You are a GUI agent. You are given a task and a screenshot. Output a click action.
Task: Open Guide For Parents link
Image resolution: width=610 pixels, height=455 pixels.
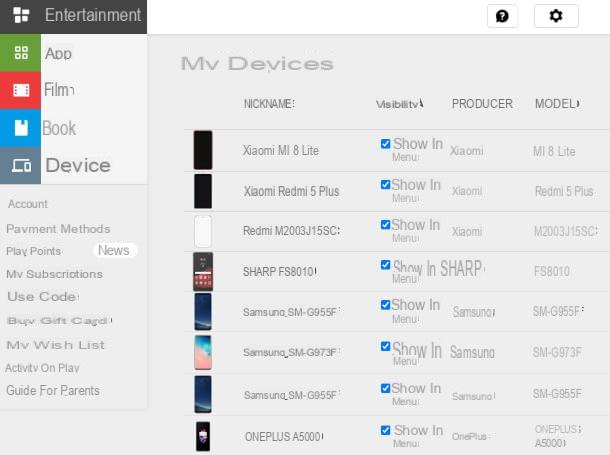coord(53,390)
